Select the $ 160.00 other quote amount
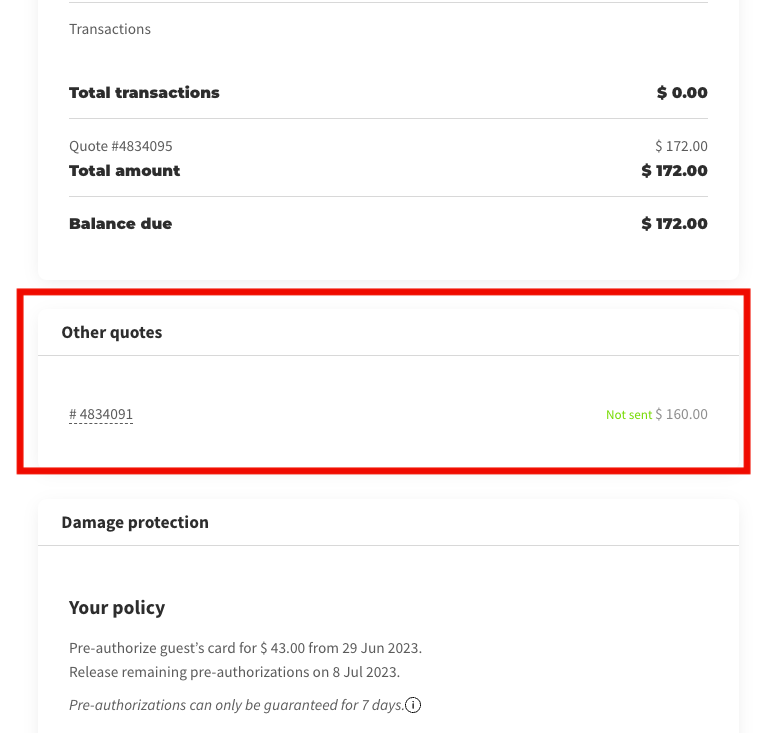This screenshot has height=733, width=761. (681, 414)
